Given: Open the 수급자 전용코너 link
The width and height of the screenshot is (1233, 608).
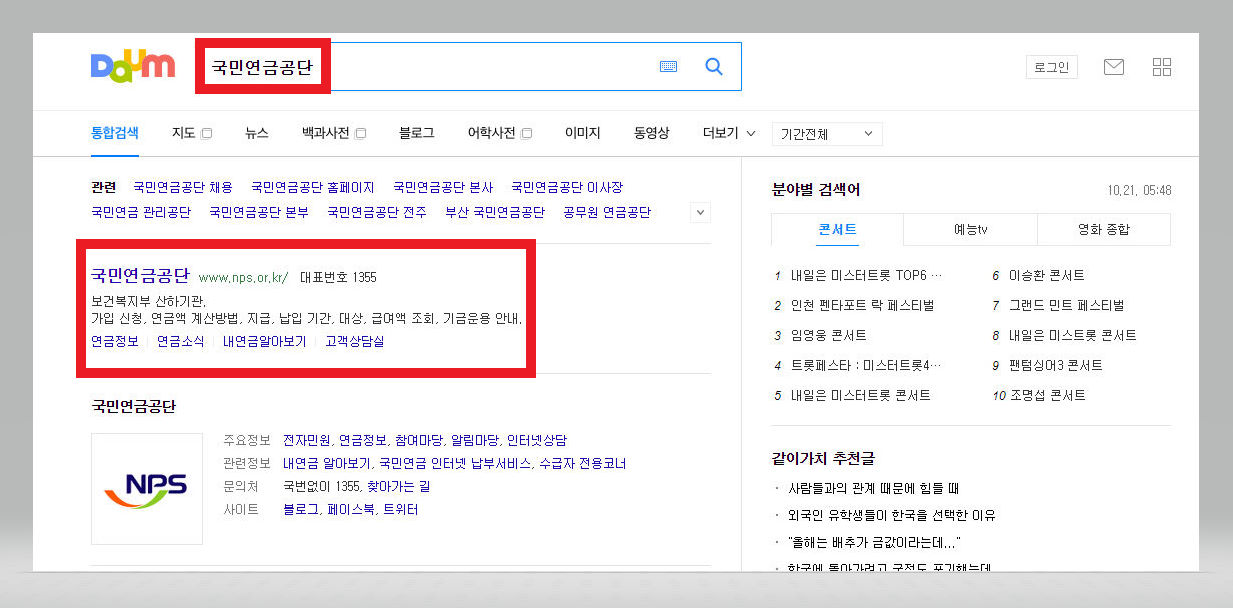Looking at the screenshot, I should pos(583,463).
